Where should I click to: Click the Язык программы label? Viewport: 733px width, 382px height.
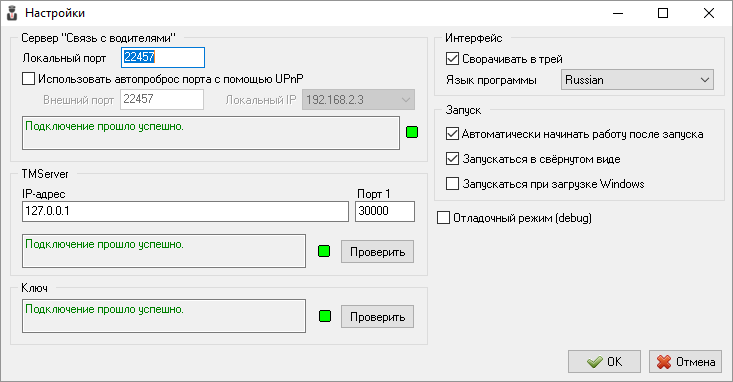pos(491,80)
